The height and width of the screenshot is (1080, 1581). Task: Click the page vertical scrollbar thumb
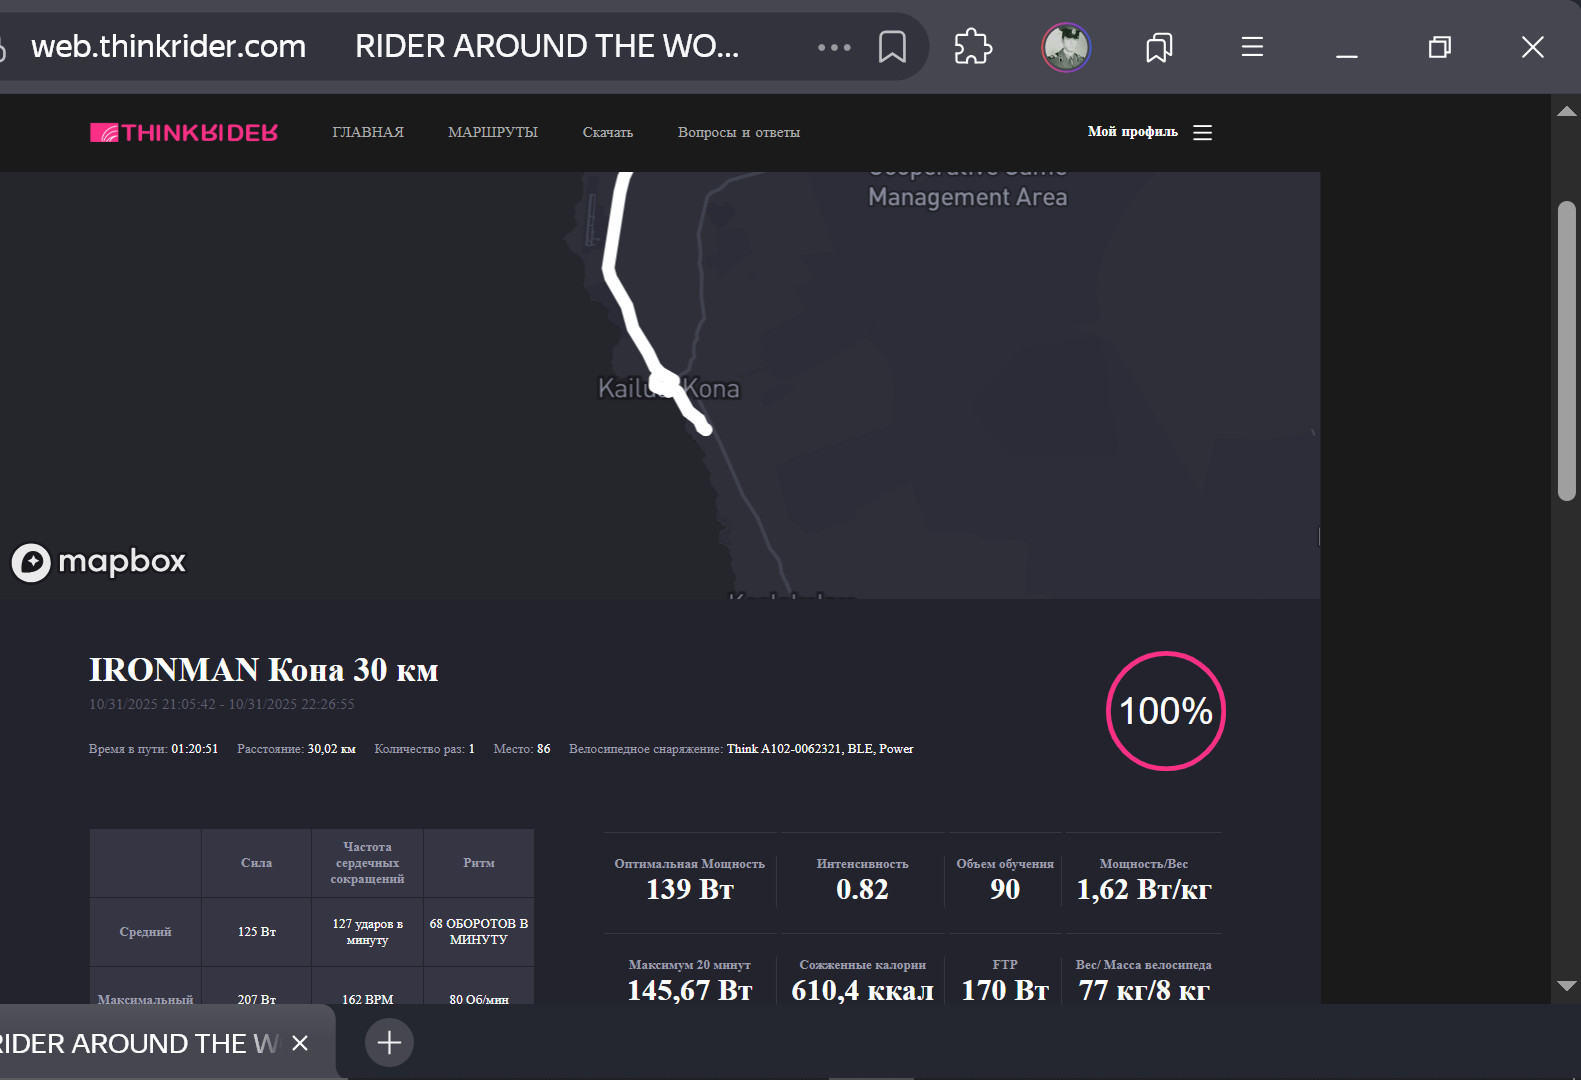click(x=1567, y=350)
